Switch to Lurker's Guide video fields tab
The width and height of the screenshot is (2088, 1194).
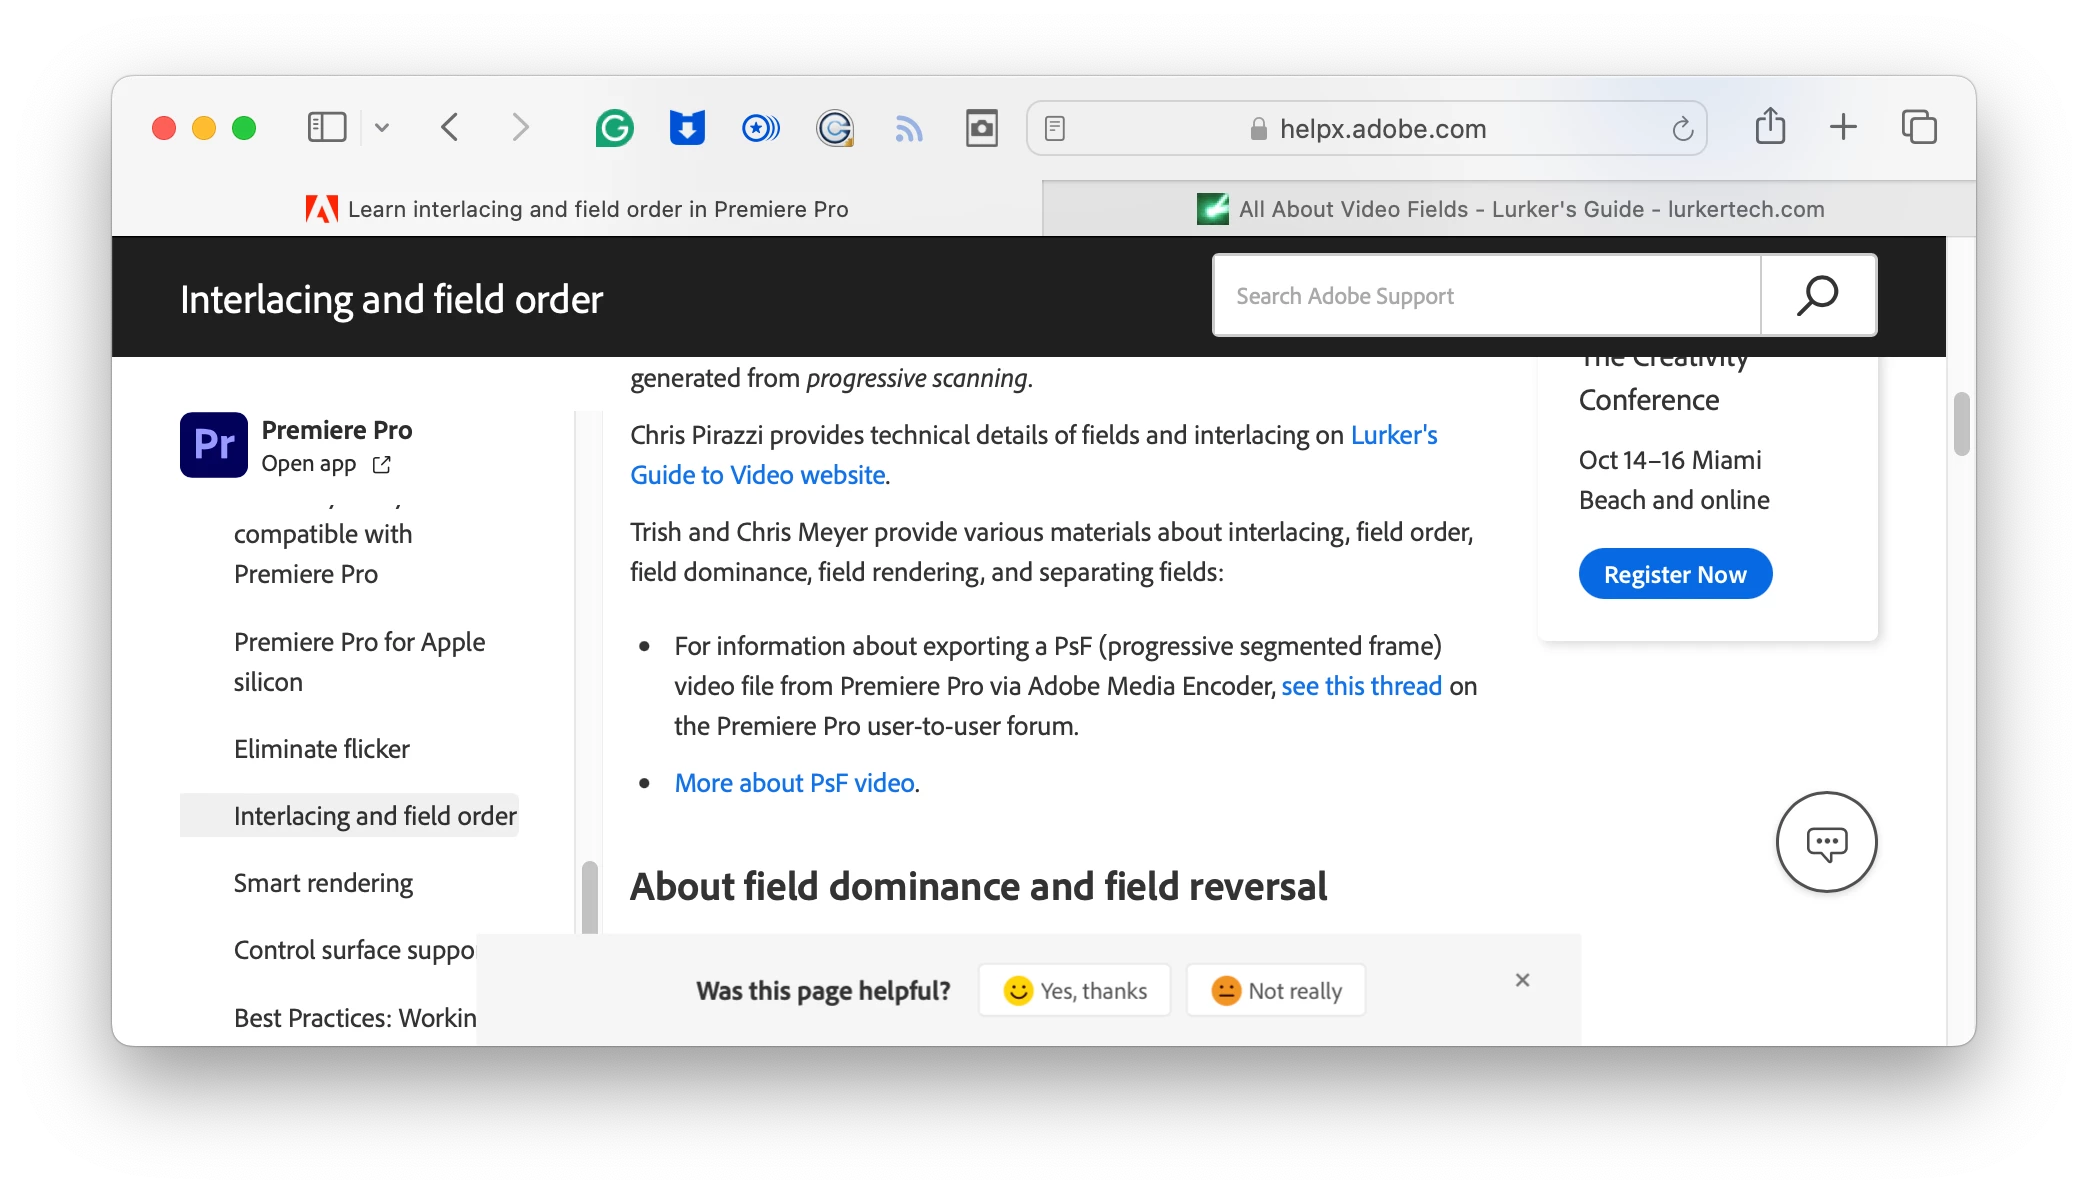click(x=1510, y=209)
